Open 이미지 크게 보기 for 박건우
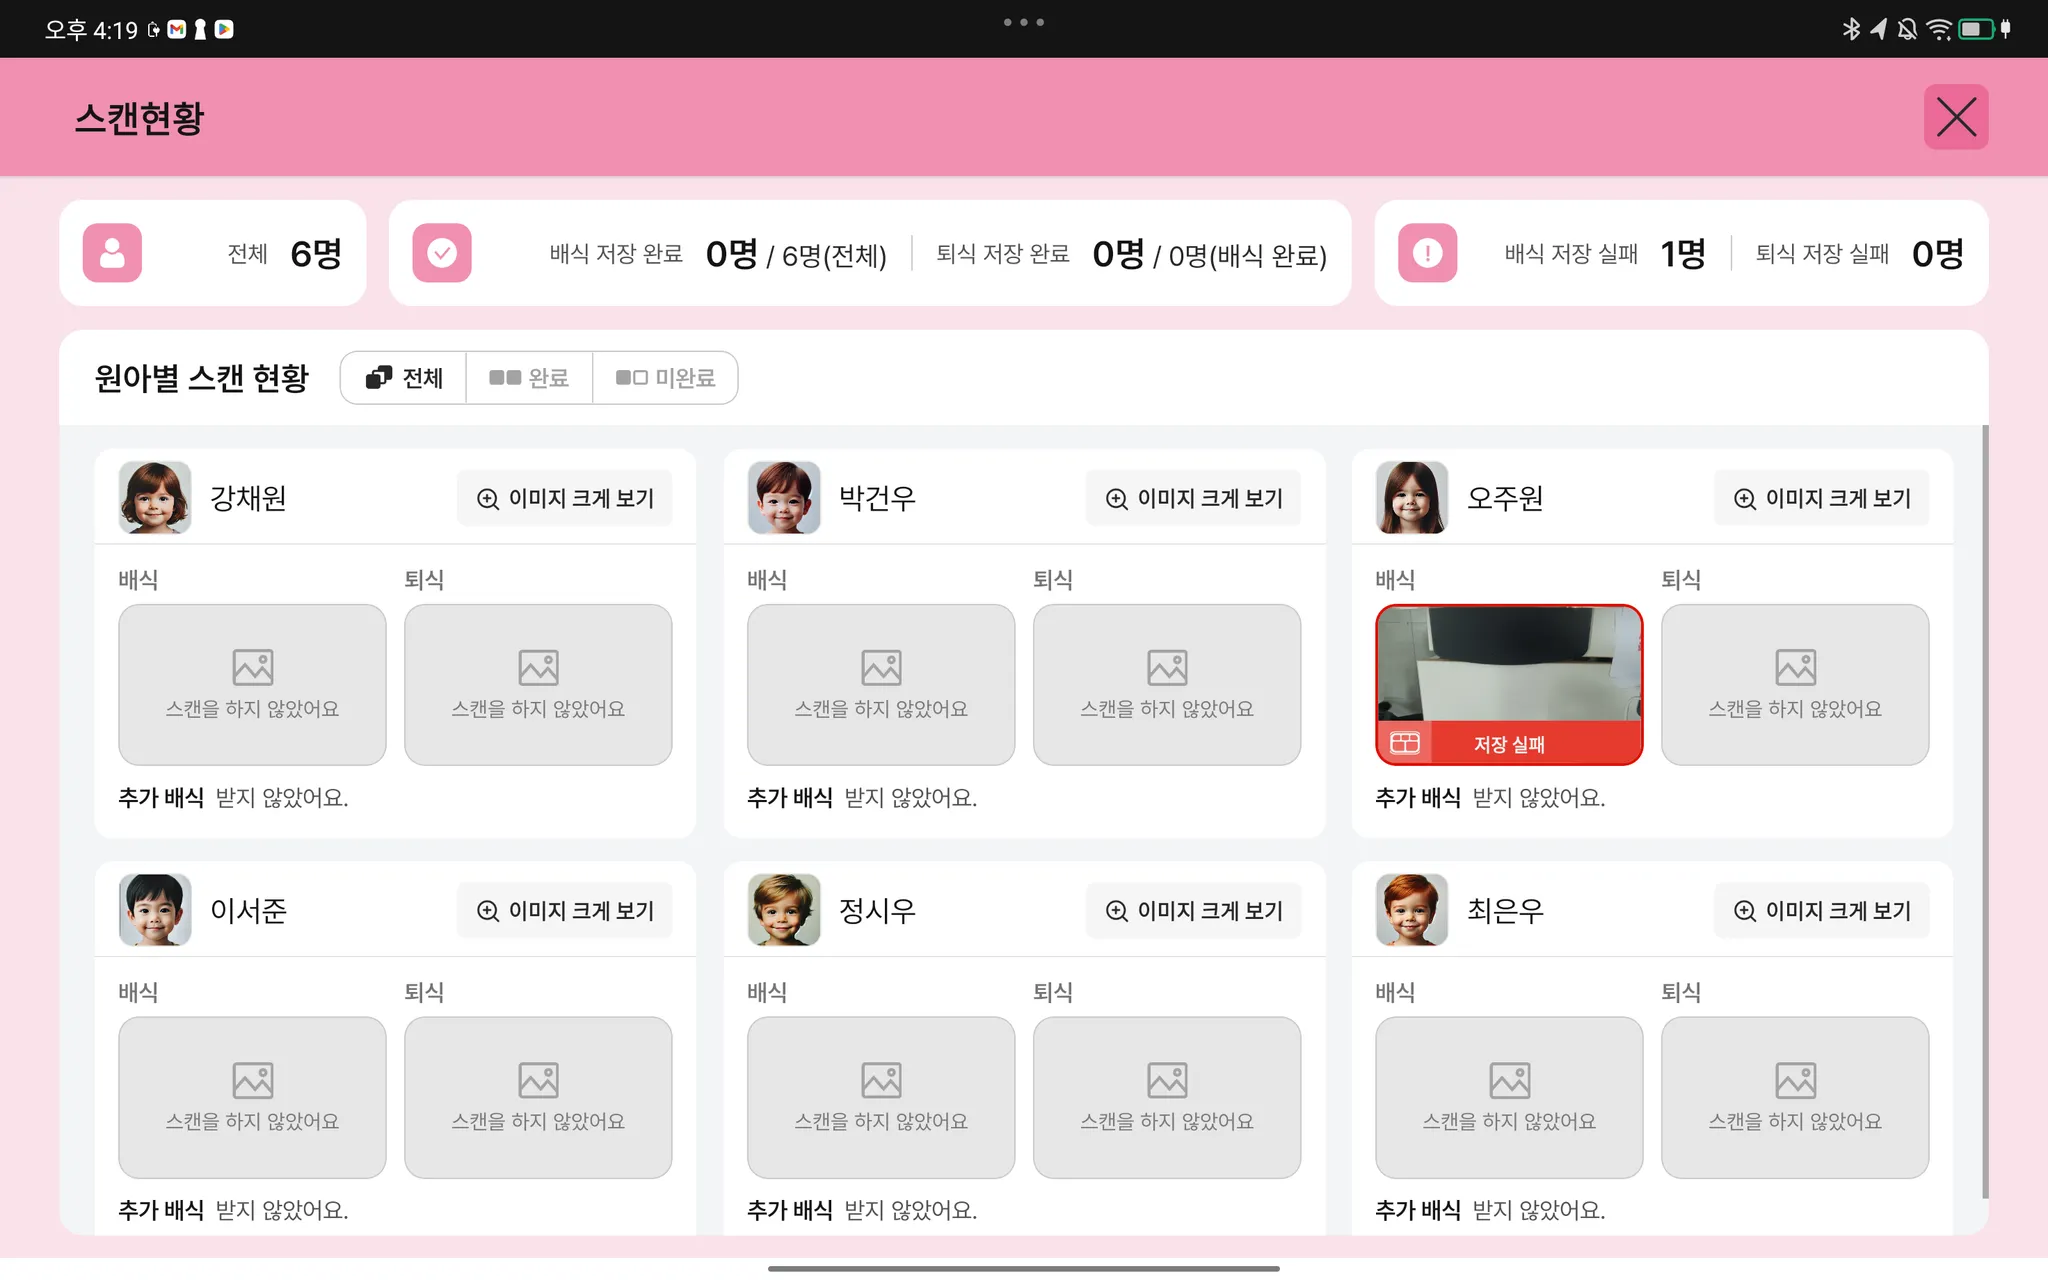This screenshot has height=1280, width=2048. (1194, 498)
